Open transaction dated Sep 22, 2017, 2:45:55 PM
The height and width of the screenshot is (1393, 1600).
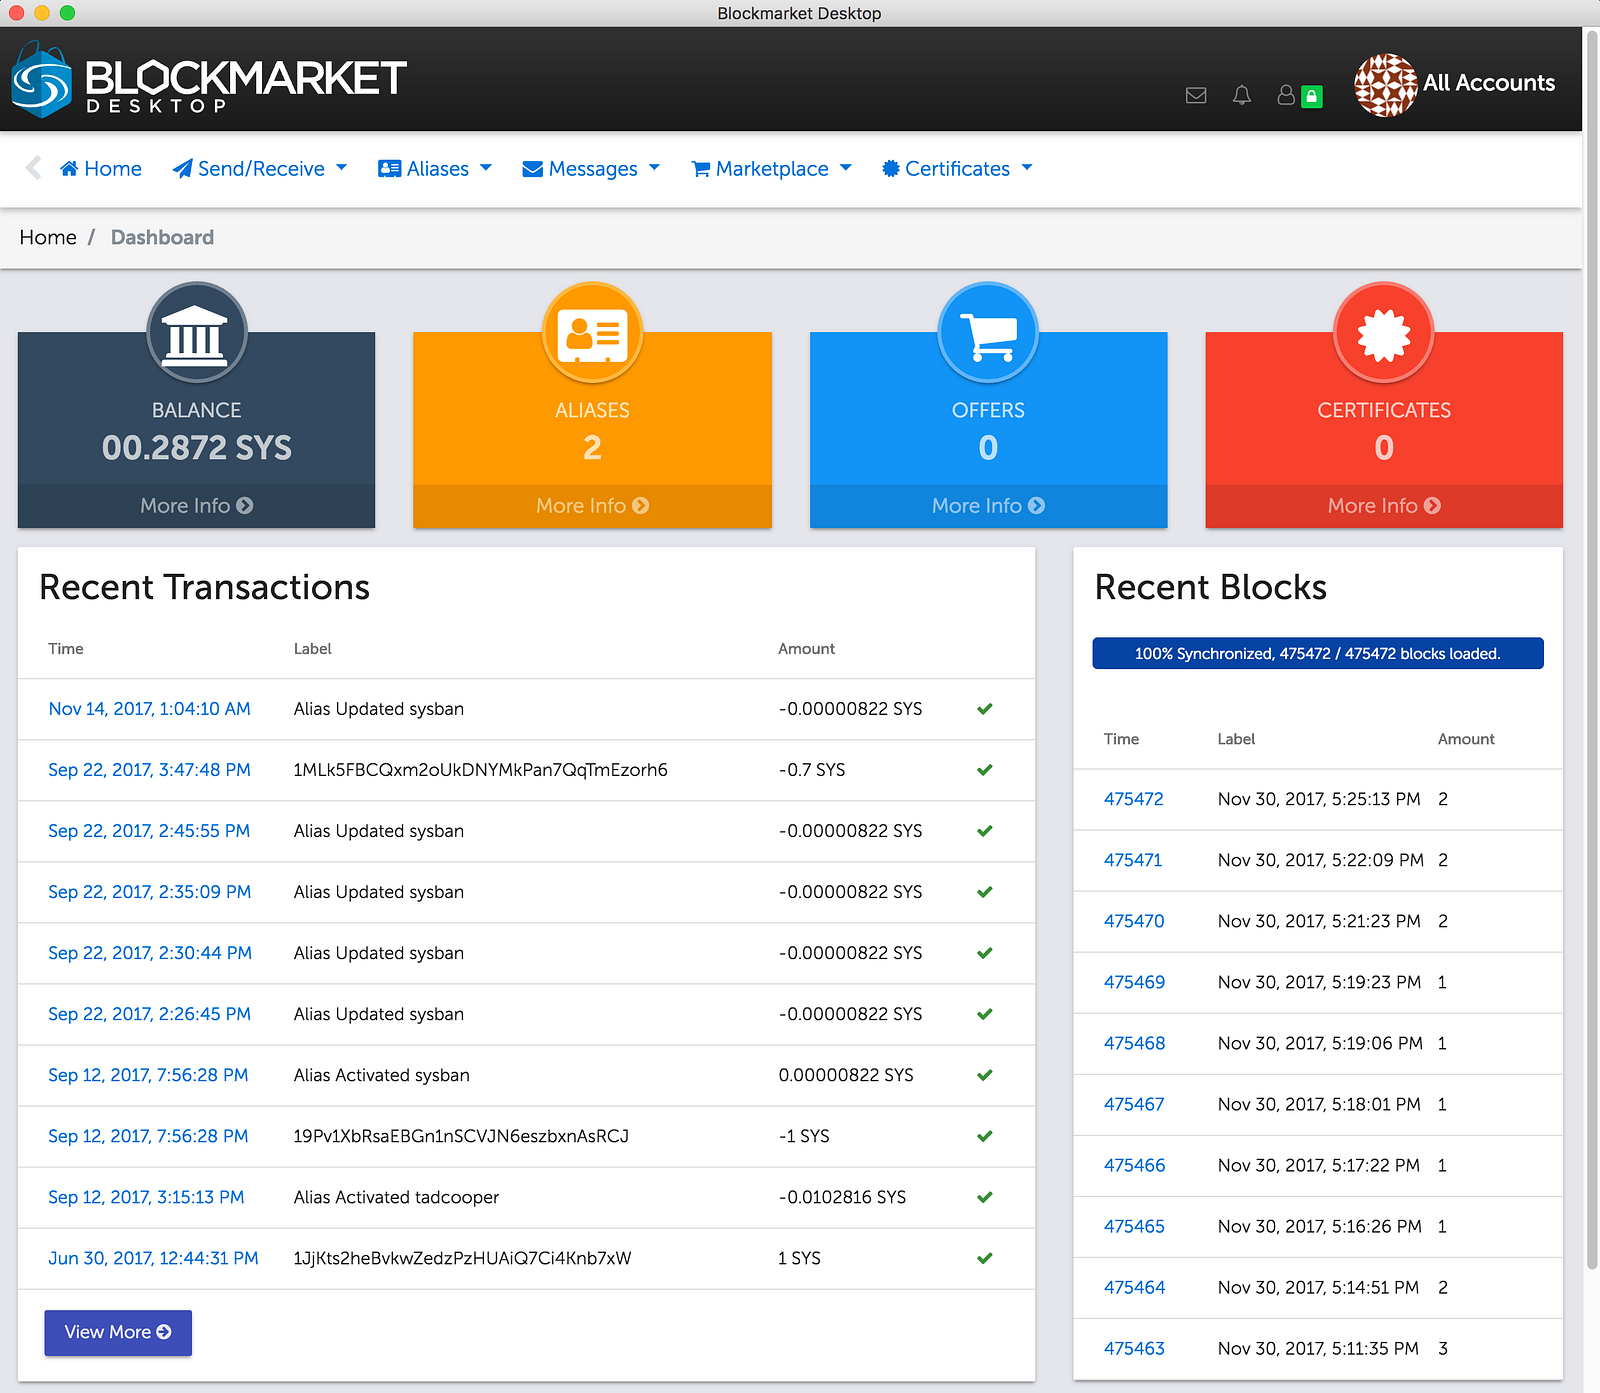149,831
